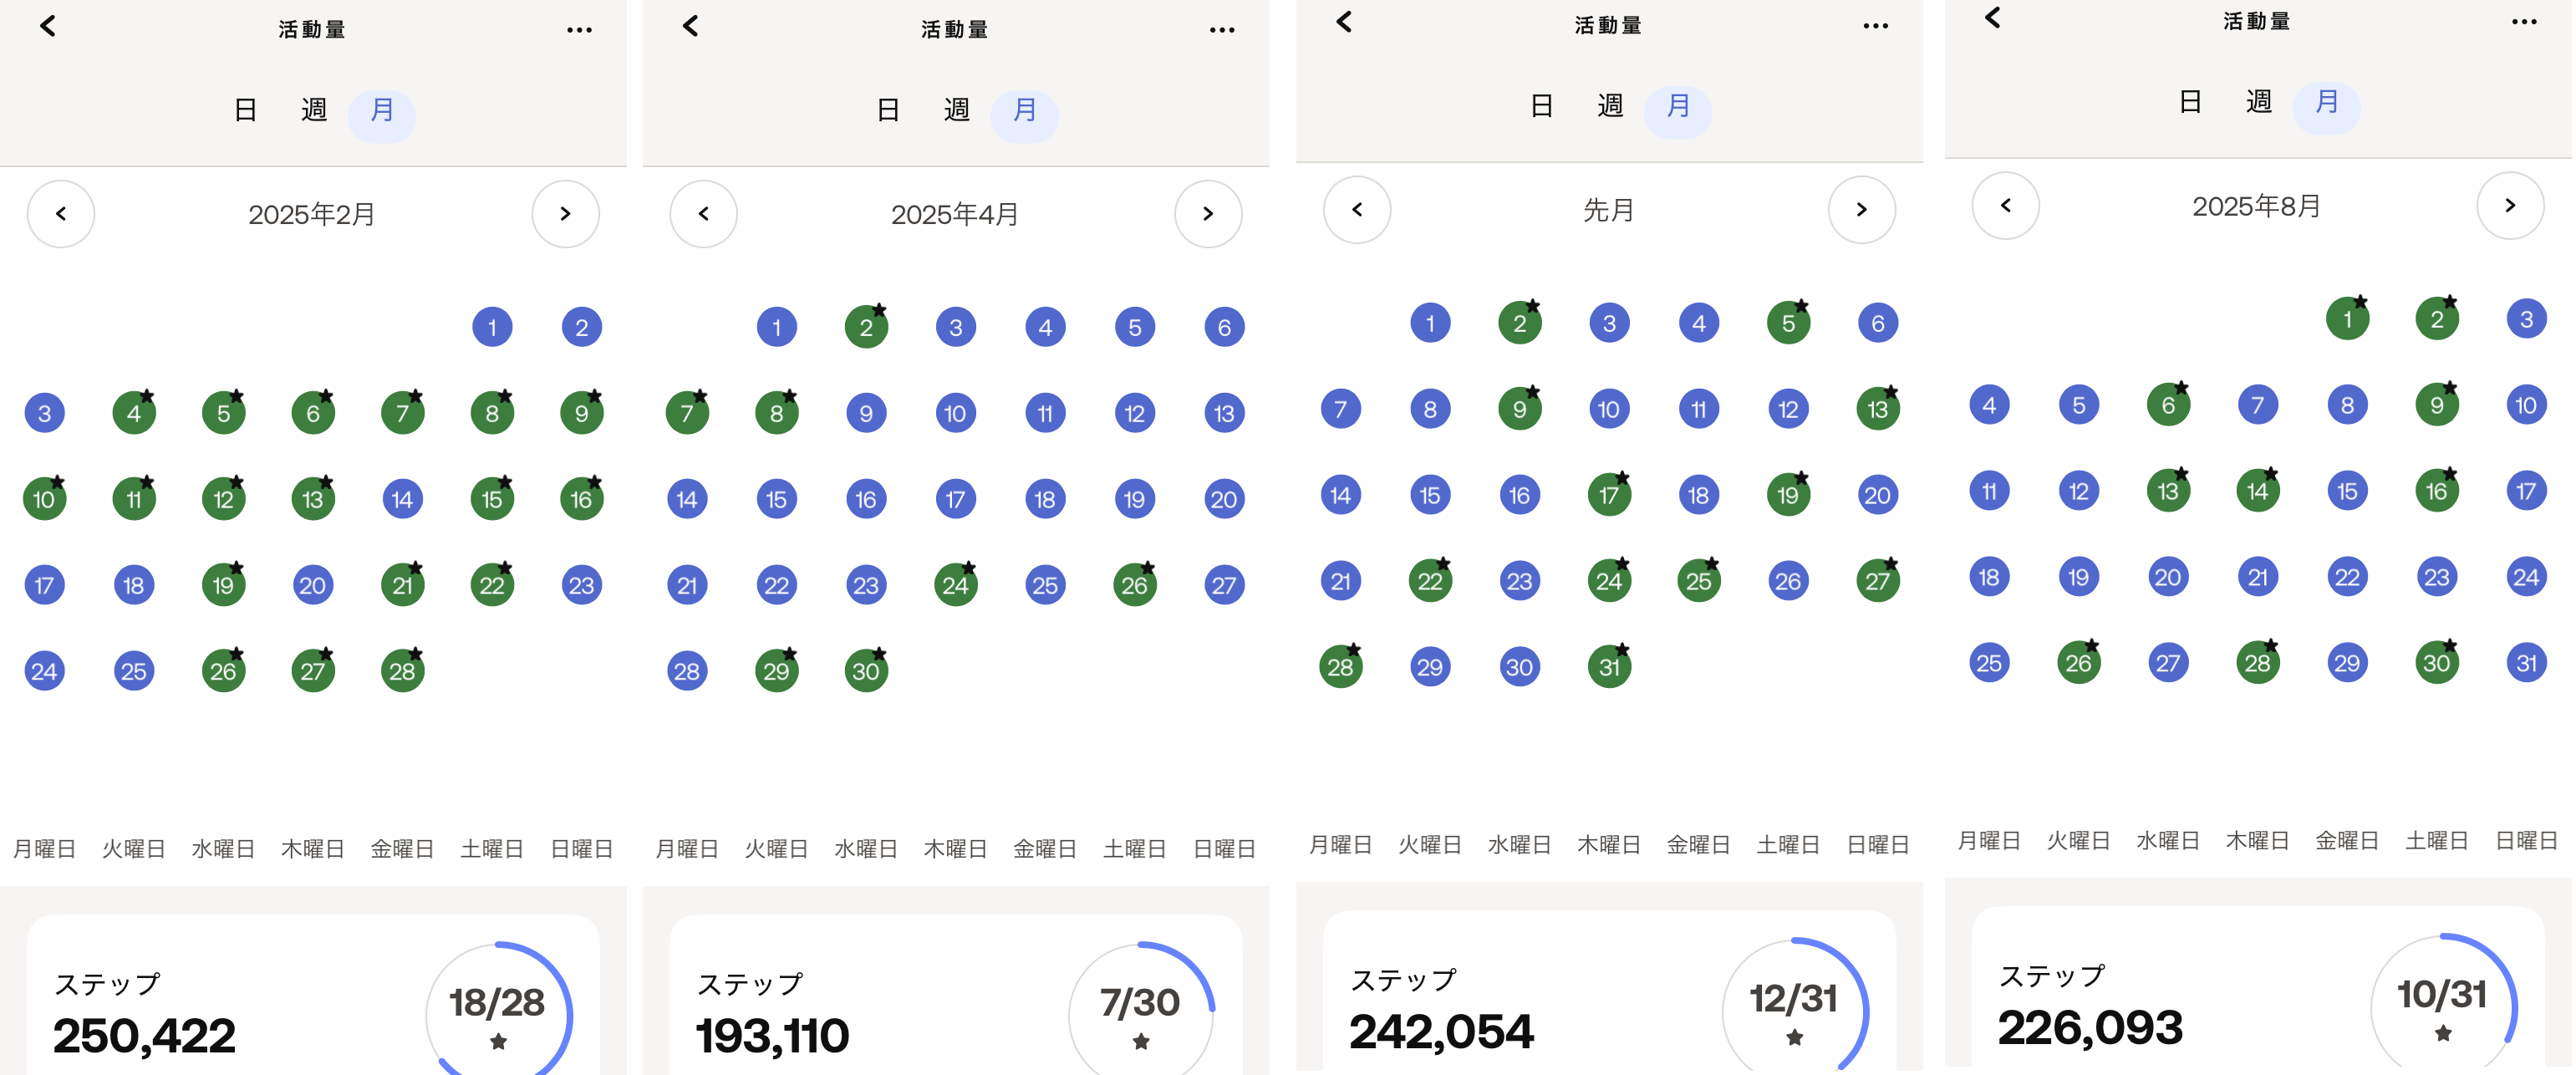The image size is (2576, 1075).
Task: Go back from the 2025年2月 activity screen
Action: pyautogui.click(x=47, y=26)
